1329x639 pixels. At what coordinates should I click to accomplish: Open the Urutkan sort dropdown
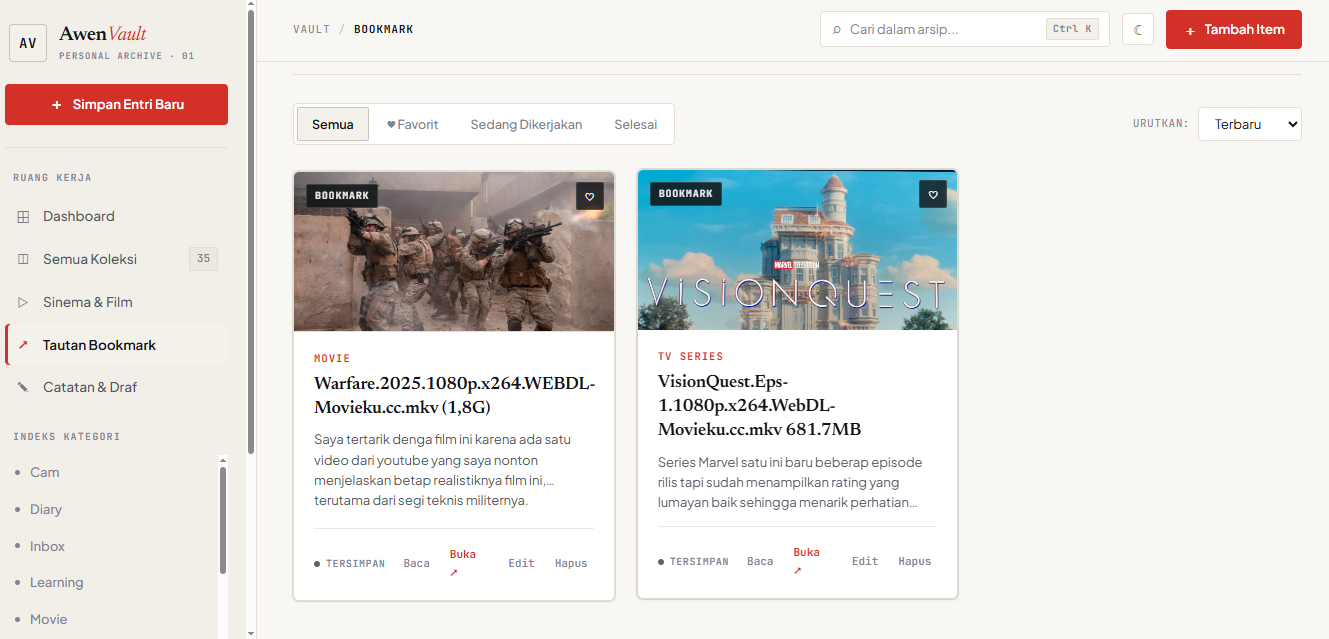[x=1250, y=124]
